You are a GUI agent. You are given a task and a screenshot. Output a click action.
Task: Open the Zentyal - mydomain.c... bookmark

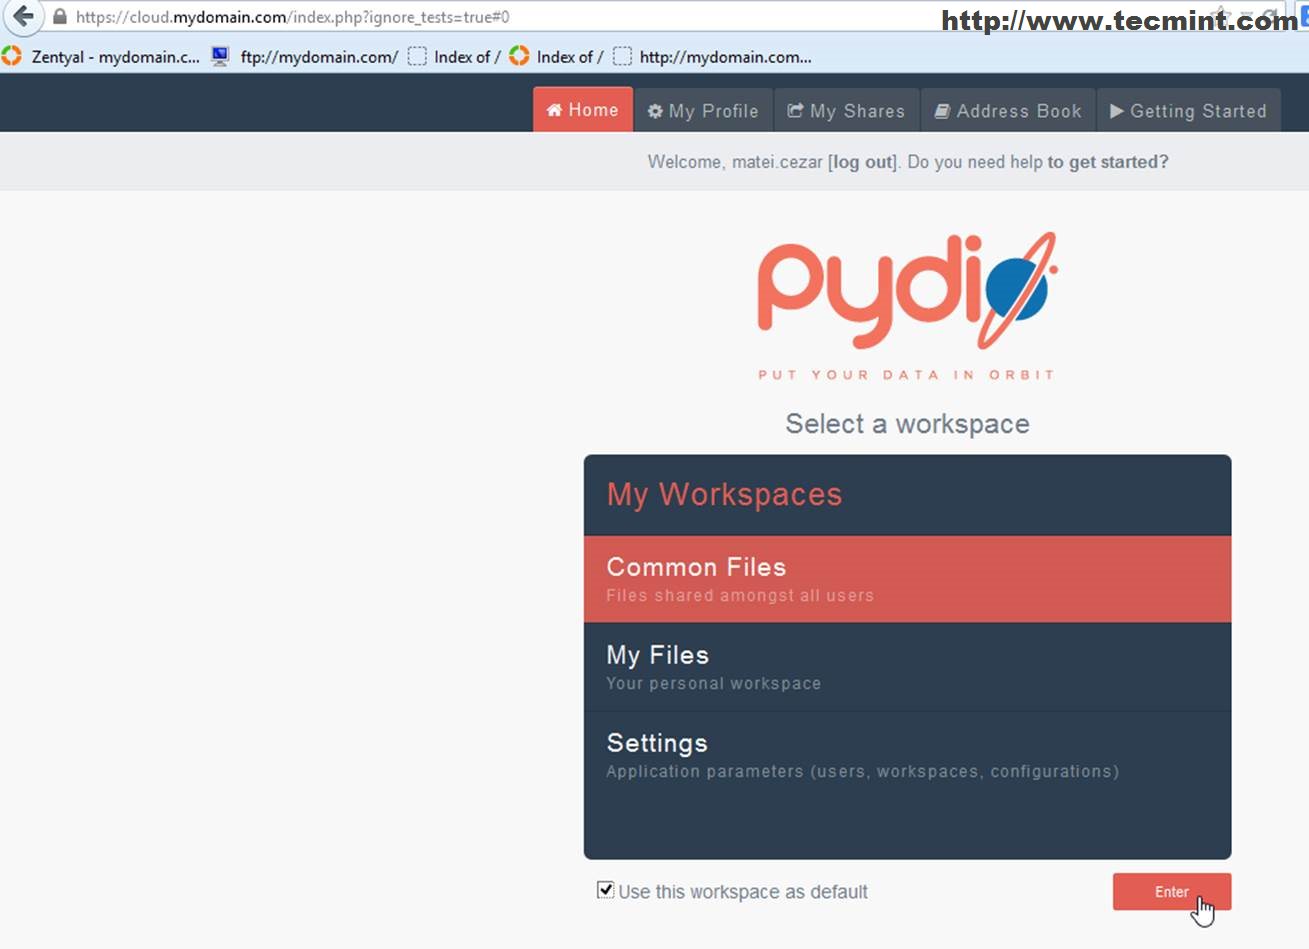coord(101,57)
